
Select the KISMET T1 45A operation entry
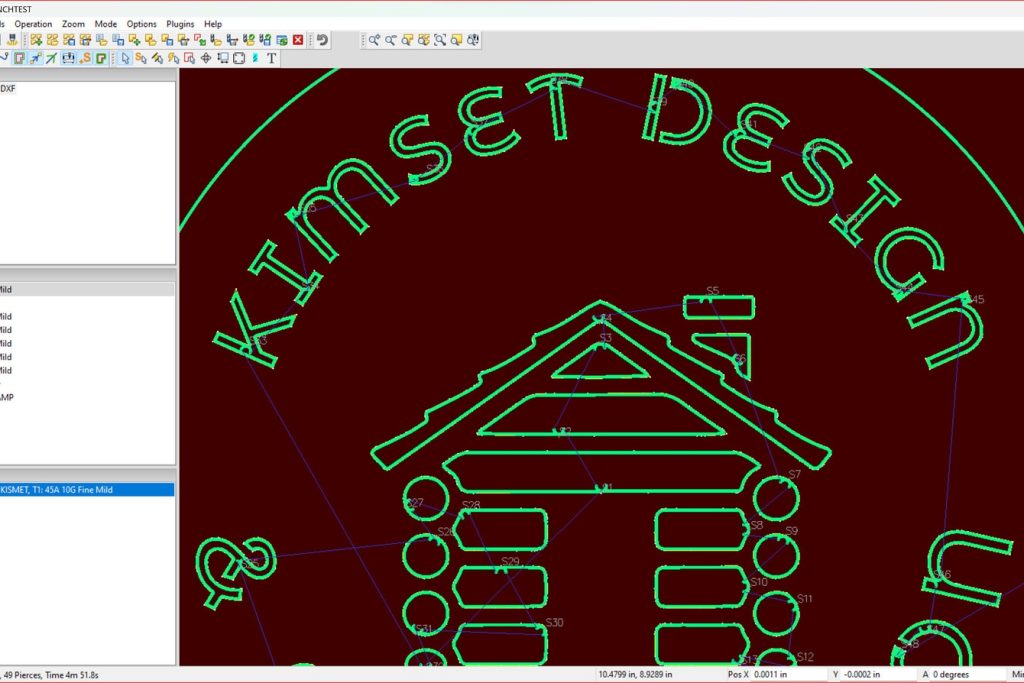click(x=87, y=490)
